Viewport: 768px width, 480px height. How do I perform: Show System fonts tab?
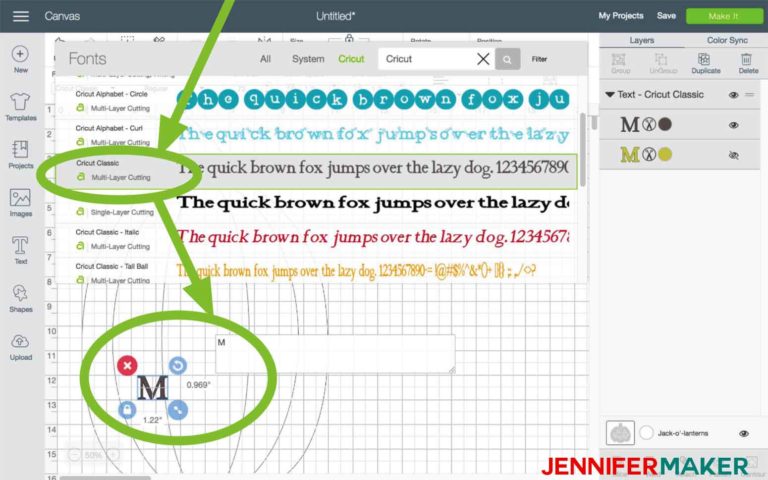pyautogui.click(x=308, y=59)
